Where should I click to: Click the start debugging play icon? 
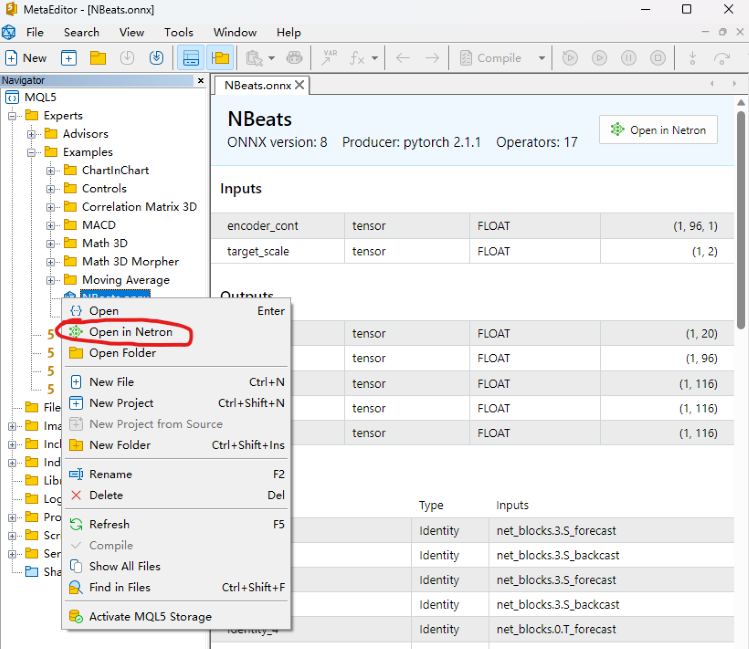coord(570,58)
